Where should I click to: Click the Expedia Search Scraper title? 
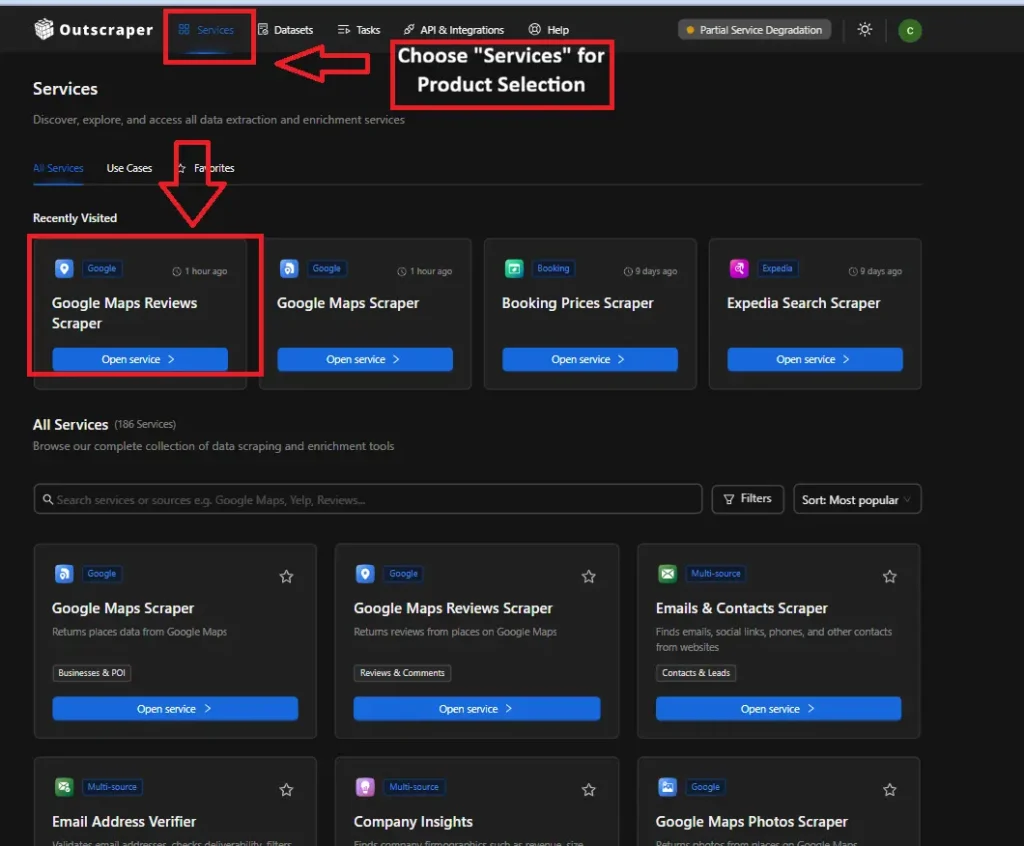point(803,303)
